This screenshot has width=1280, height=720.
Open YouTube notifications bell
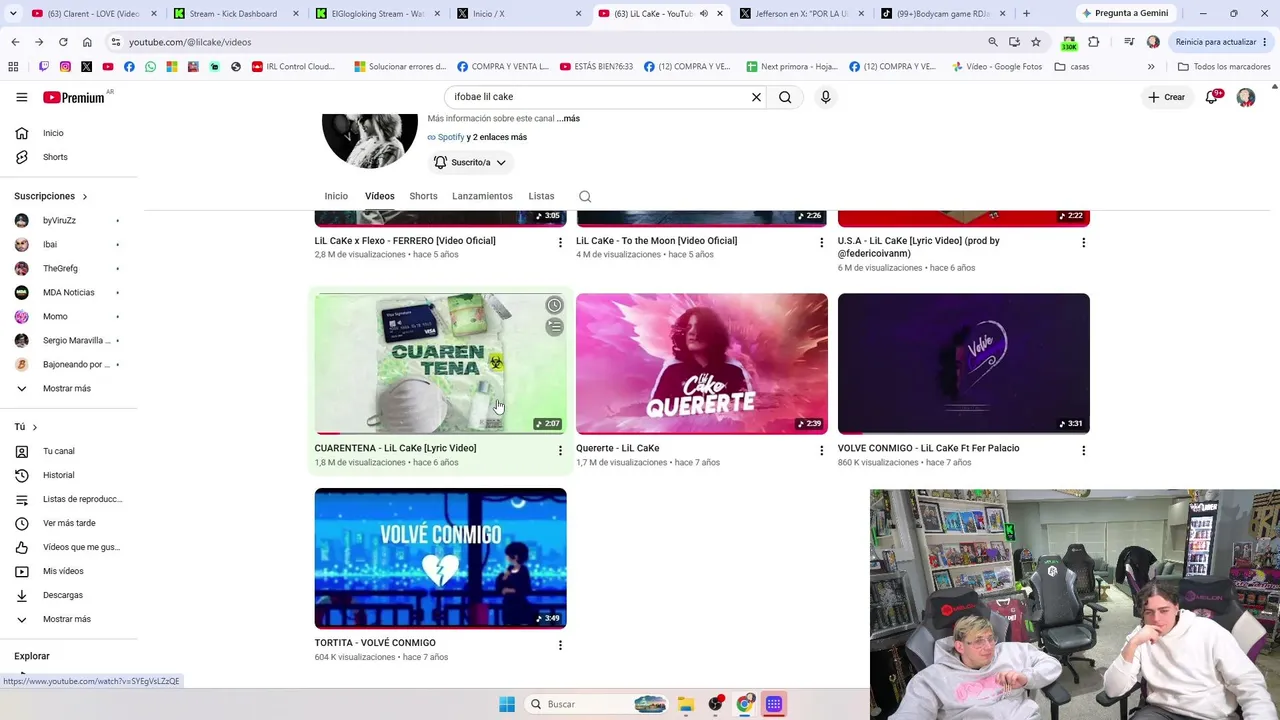click(x=1212, y=97)
